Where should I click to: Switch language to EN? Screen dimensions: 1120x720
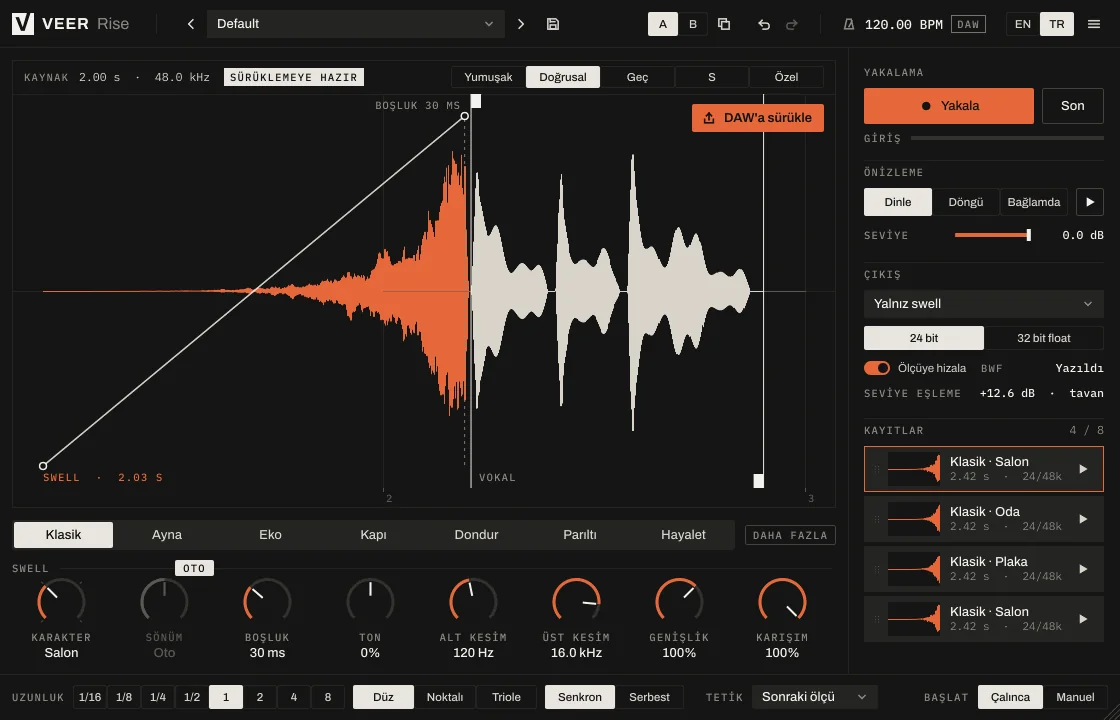[1023, 24]
